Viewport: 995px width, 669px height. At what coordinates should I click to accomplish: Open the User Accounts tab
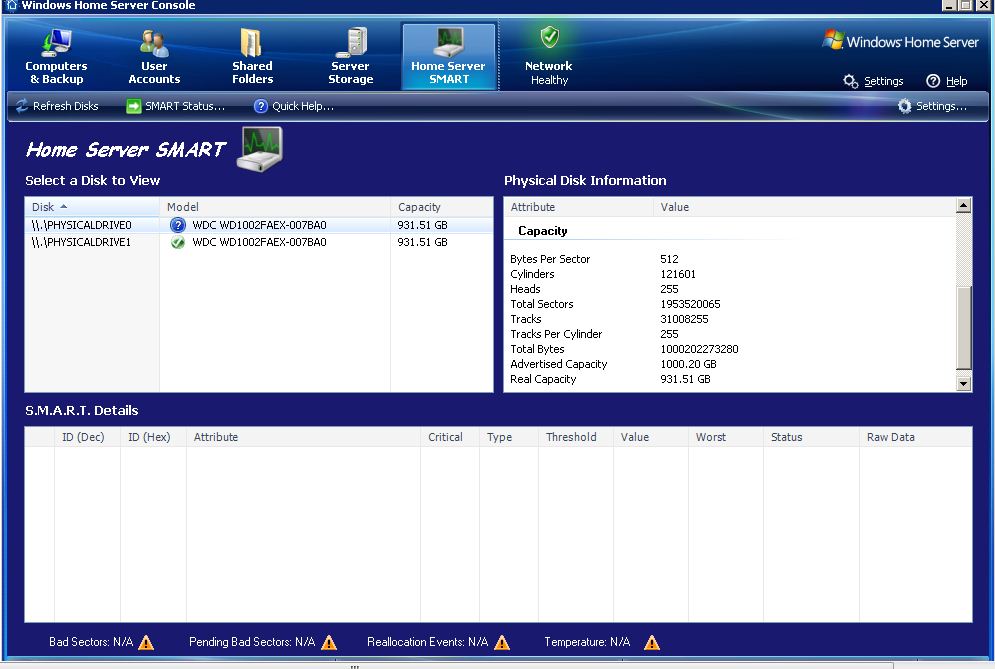coord(154,58)
